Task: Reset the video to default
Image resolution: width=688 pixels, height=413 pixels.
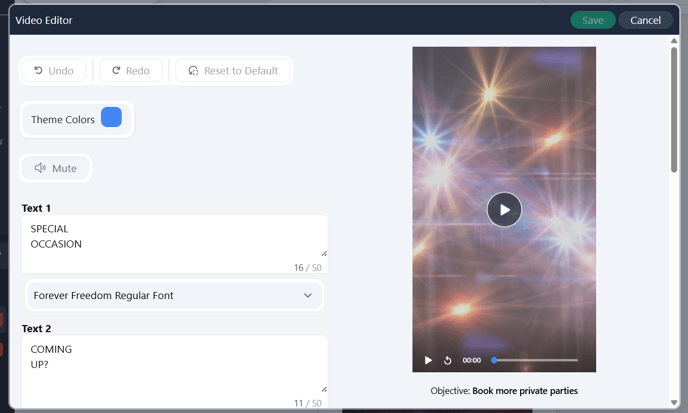Action: coord(233,71)
